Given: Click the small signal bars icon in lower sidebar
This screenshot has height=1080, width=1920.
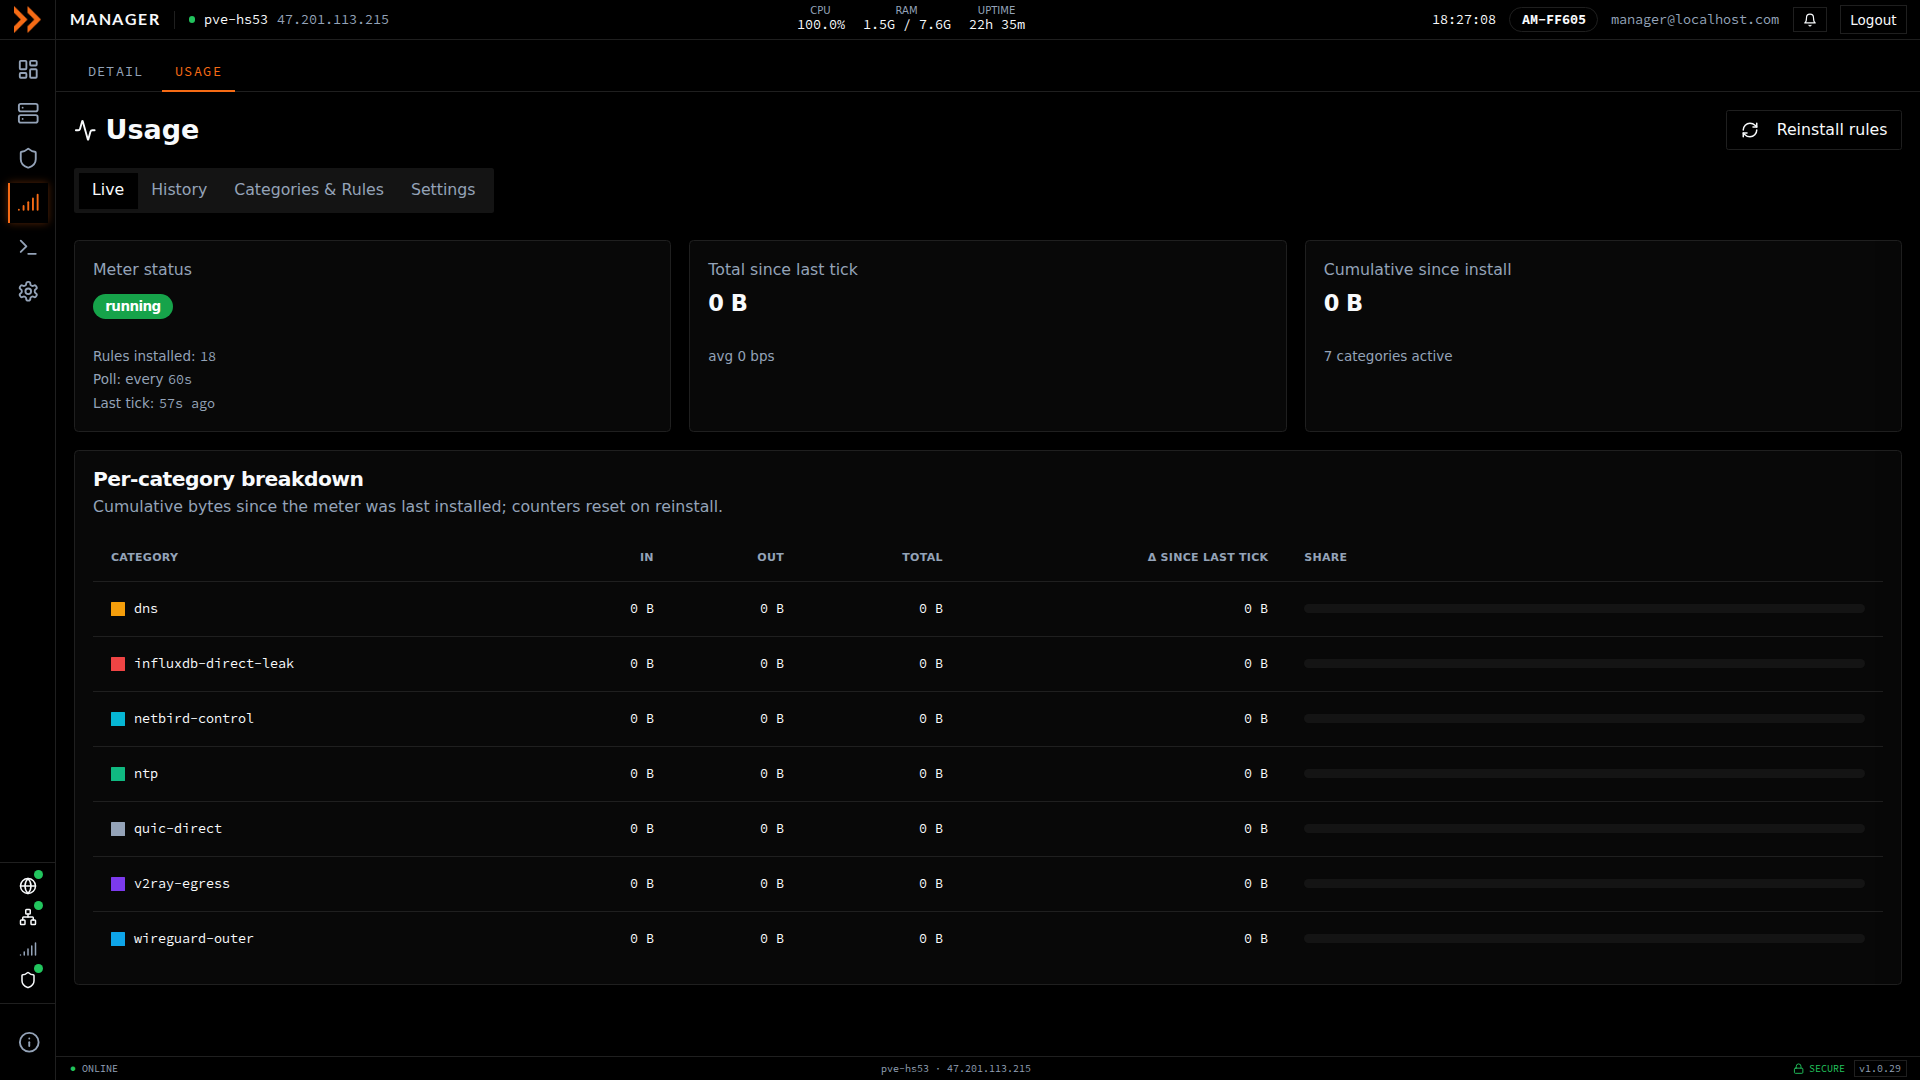Looking at the screenshot, I should point(28,949).
